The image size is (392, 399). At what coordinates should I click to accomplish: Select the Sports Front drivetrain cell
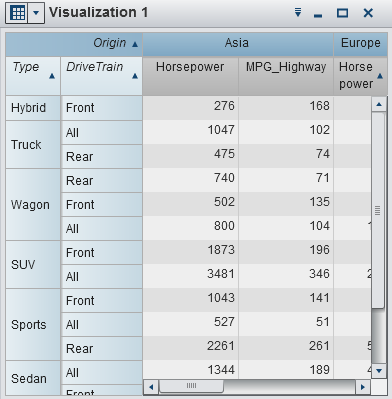pyautogui.click(x=102, y=300)
